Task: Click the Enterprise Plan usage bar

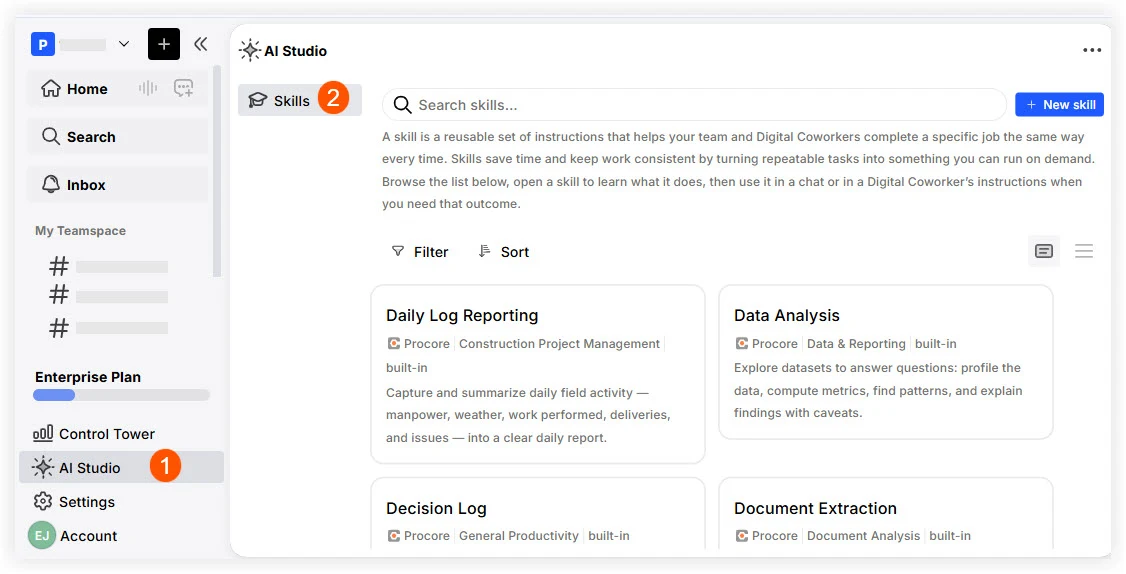Action: pyautogui.click(x=121, y=395)
